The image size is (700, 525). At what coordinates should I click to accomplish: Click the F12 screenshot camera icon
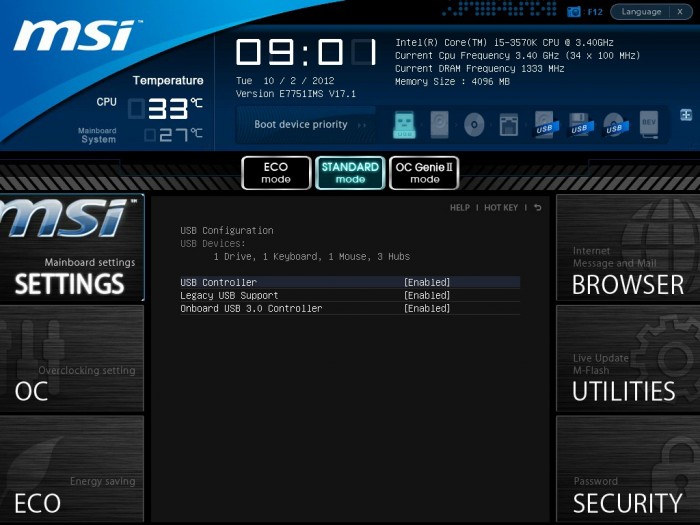pos(574,12)
